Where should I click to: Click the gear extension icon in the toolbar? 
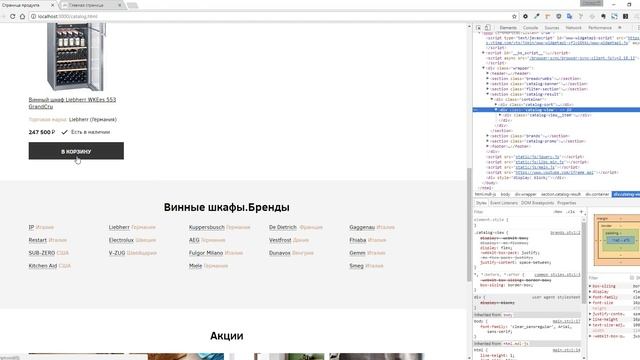click(x=525, y=16)
